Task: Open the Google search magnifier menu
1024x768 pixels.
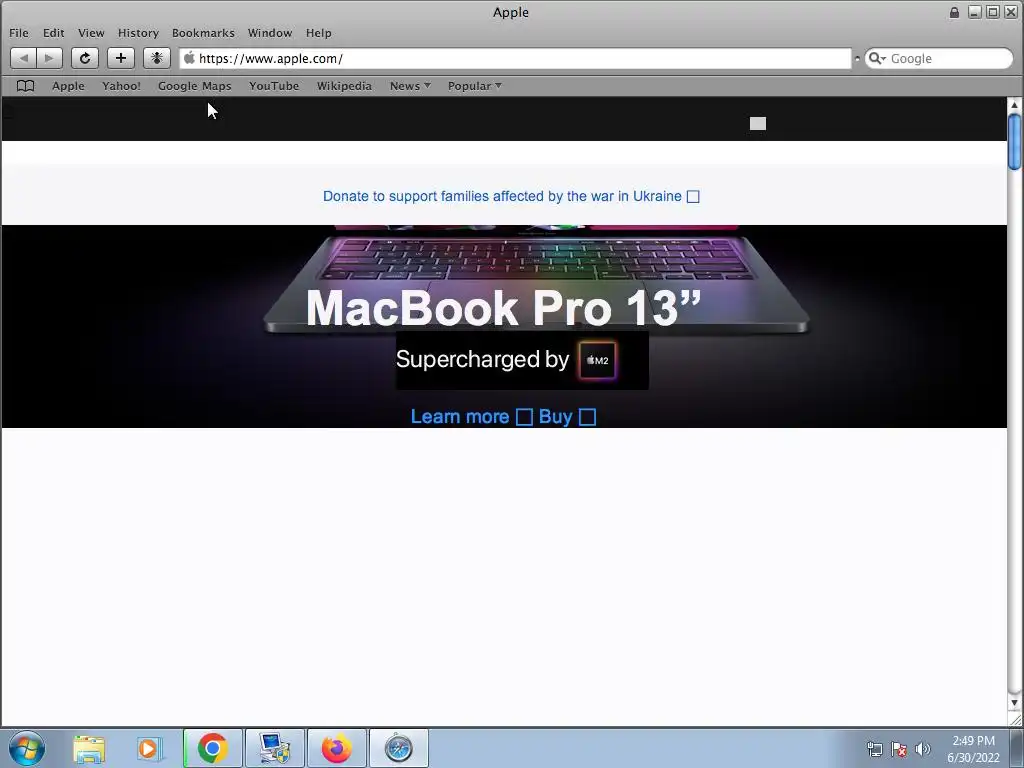Action: pyautogui.click(x=877, y=58)
